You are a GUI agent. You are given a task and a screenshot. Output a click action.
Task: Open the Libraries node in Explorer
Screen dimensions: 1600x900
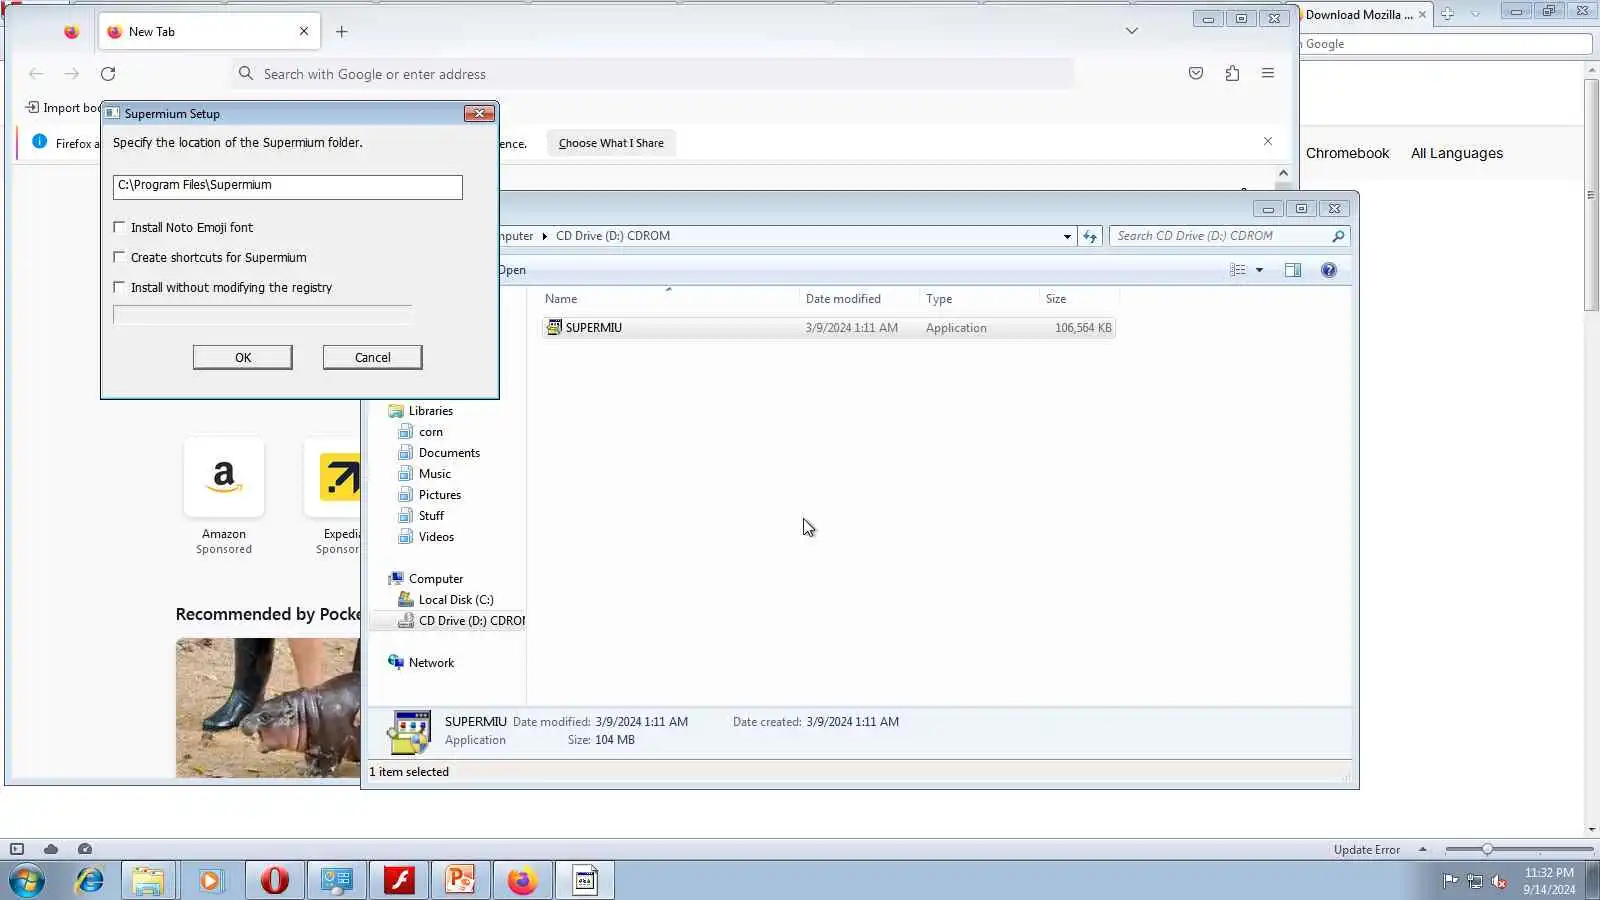point(430,411)
